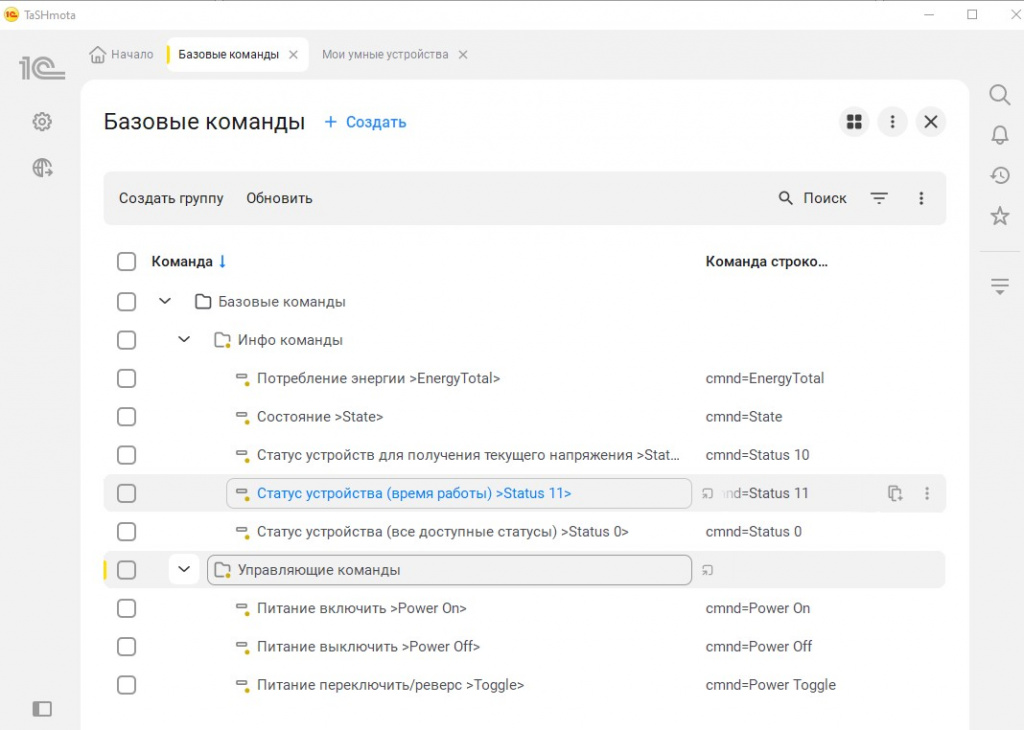Toggle the select-all checkbox in header
Image resolution: width=1024 pixels, height=730 pixels.
[x=126, y=262]
